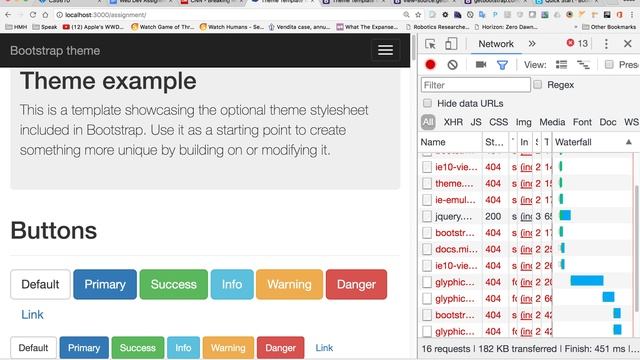Toggle the network filter funnel icon
640x360 pixels.
(x=502, y=65)
